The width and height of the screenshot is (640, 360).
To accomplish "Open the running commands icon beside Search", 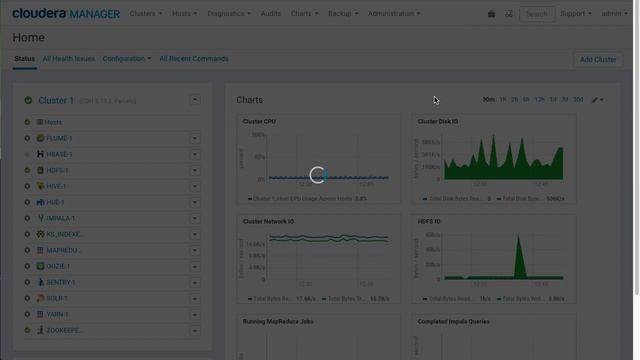I will (509, 14).
